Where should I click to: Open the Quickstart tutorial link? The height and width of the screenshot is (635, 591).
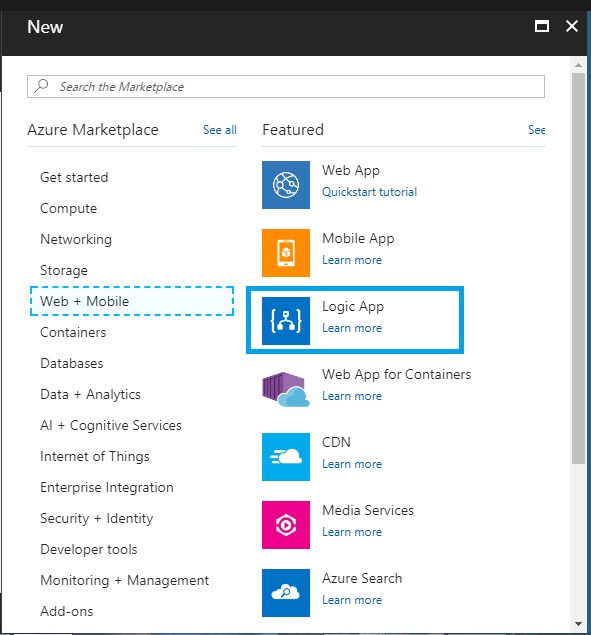coord(369,192)
